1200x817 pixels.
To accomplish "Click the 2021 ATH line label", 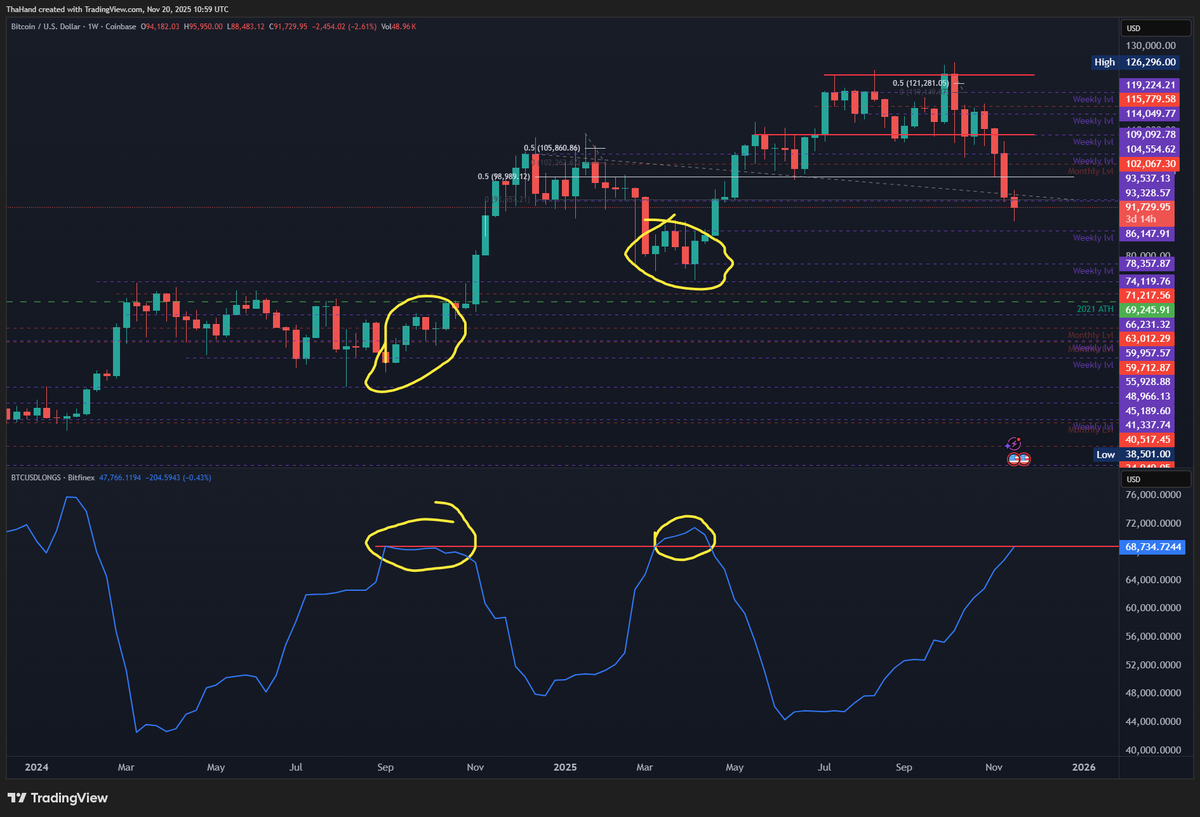I will [1095, 310].
